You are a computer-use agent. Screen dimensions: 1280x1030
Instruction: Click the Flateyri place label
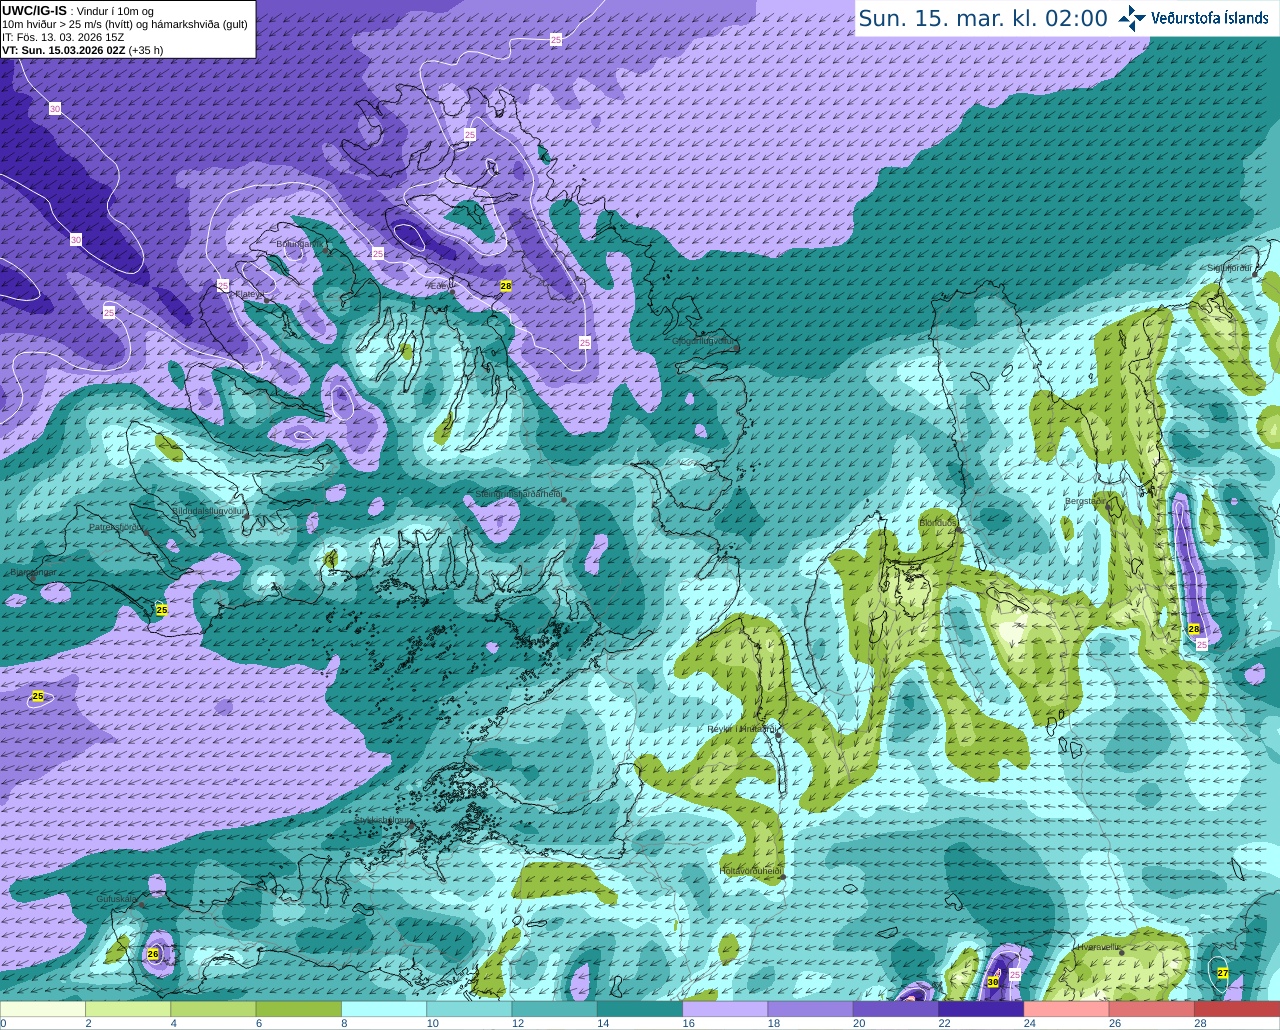(249, 294)
